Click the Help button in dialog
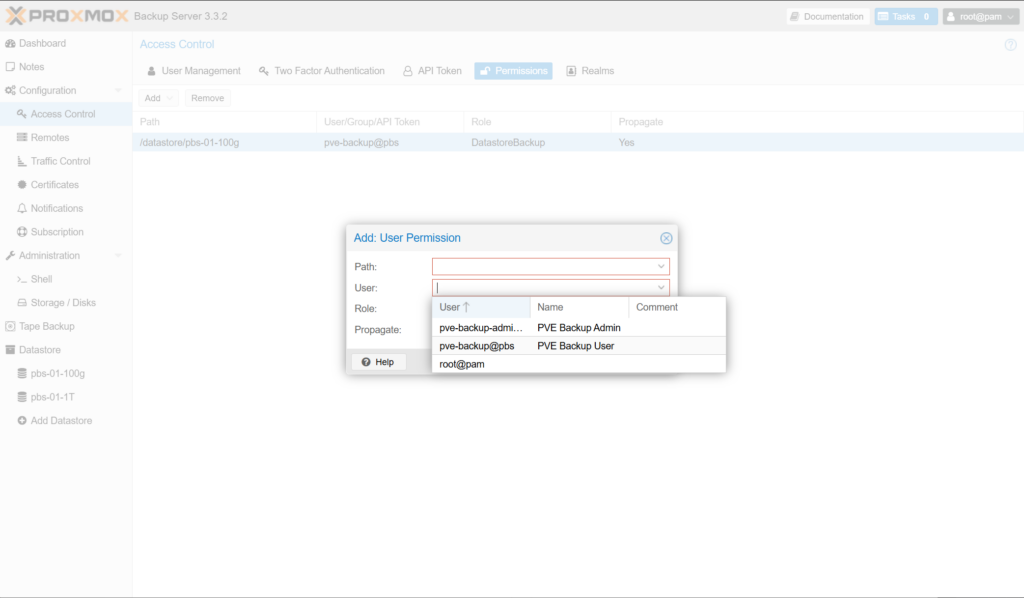The height and width of the screenshot is (598, 1024). point(378,362)
